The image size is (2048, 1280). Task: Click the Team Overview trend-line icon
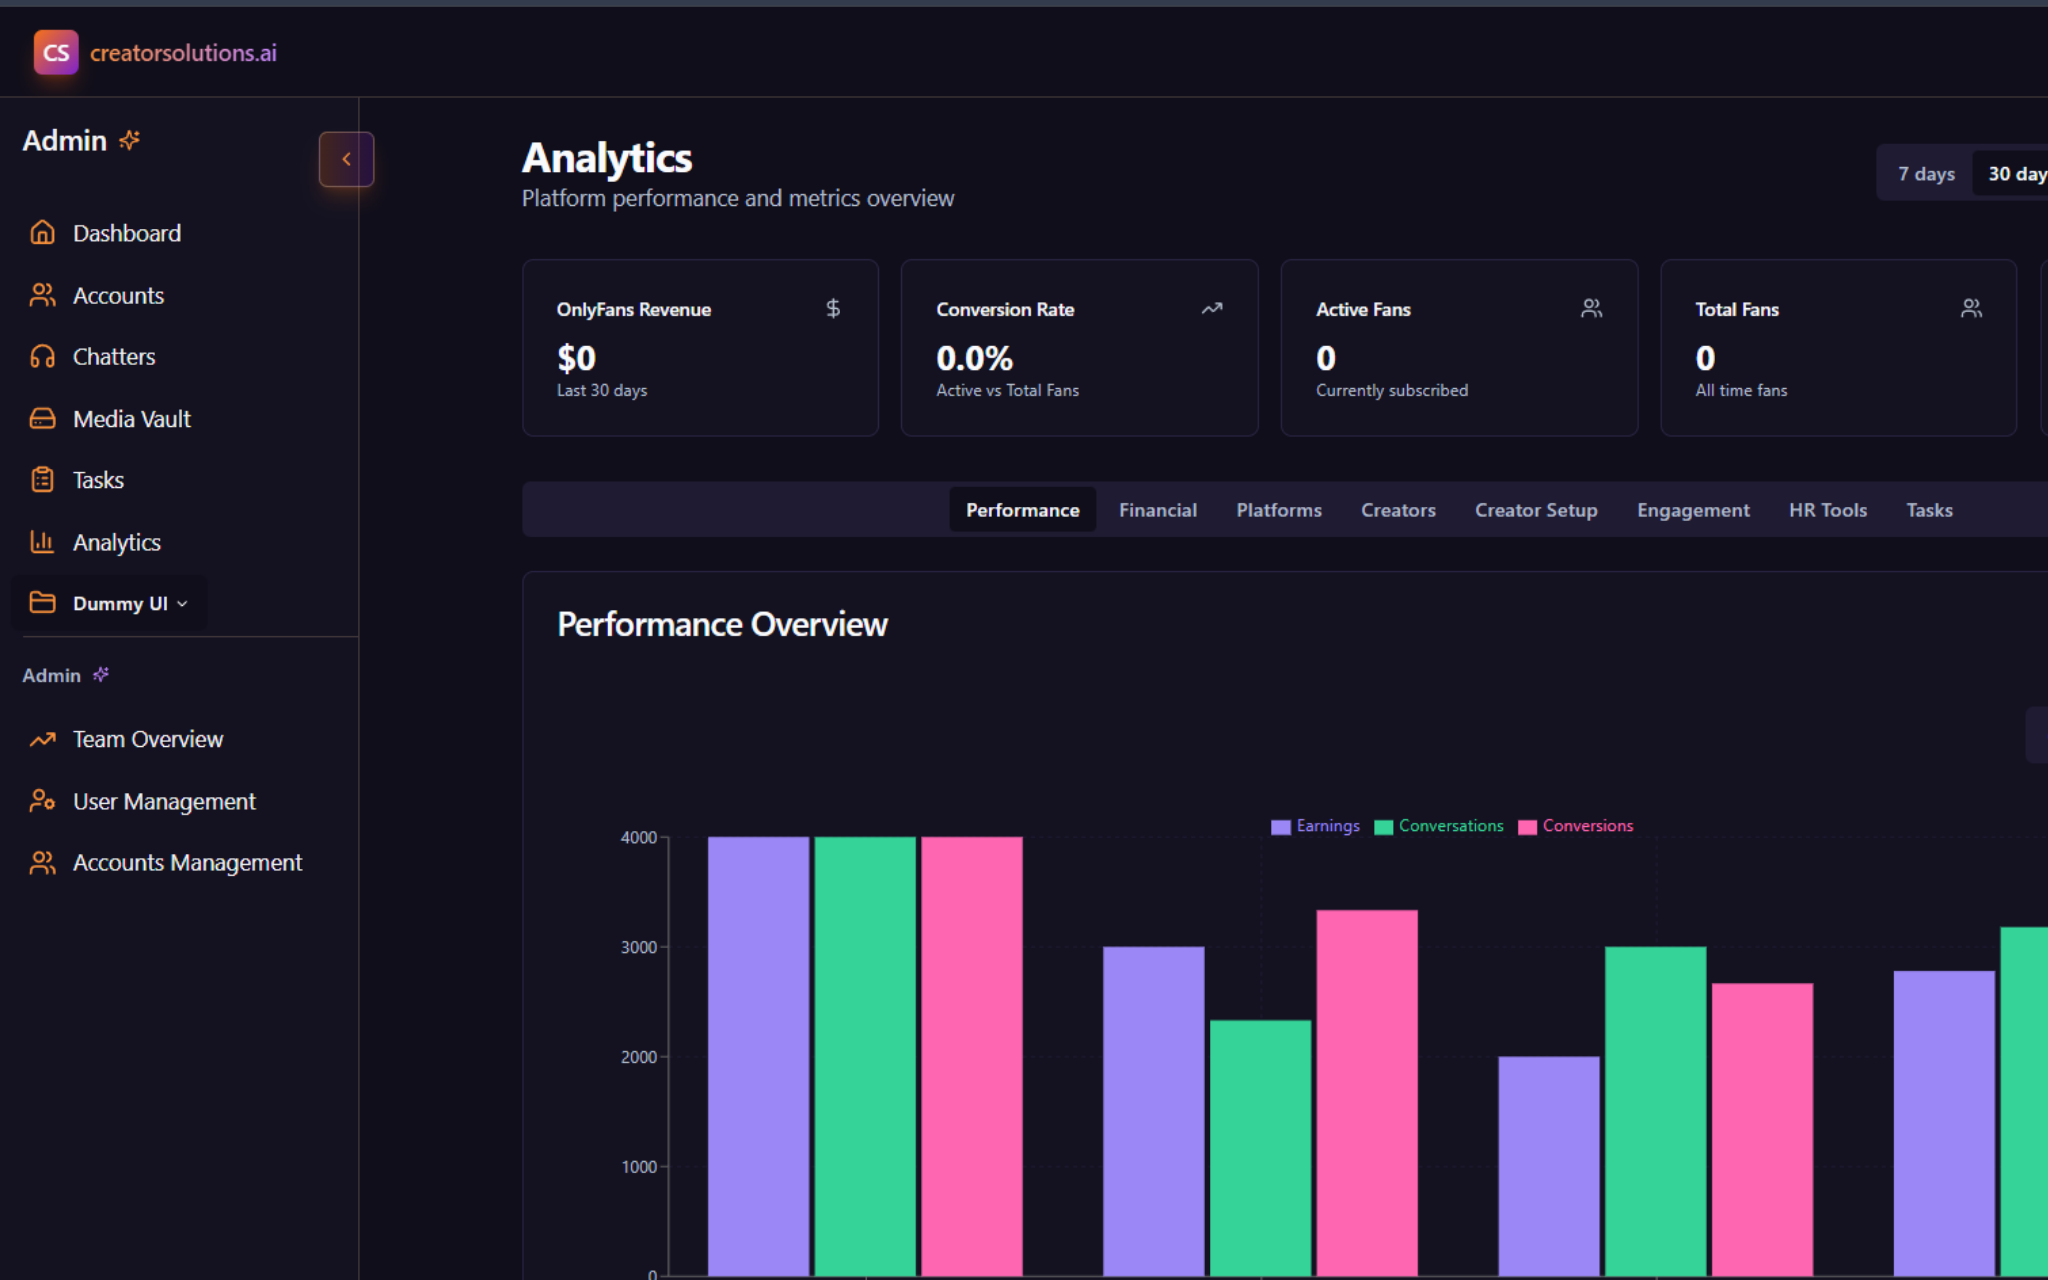(42, 739)
